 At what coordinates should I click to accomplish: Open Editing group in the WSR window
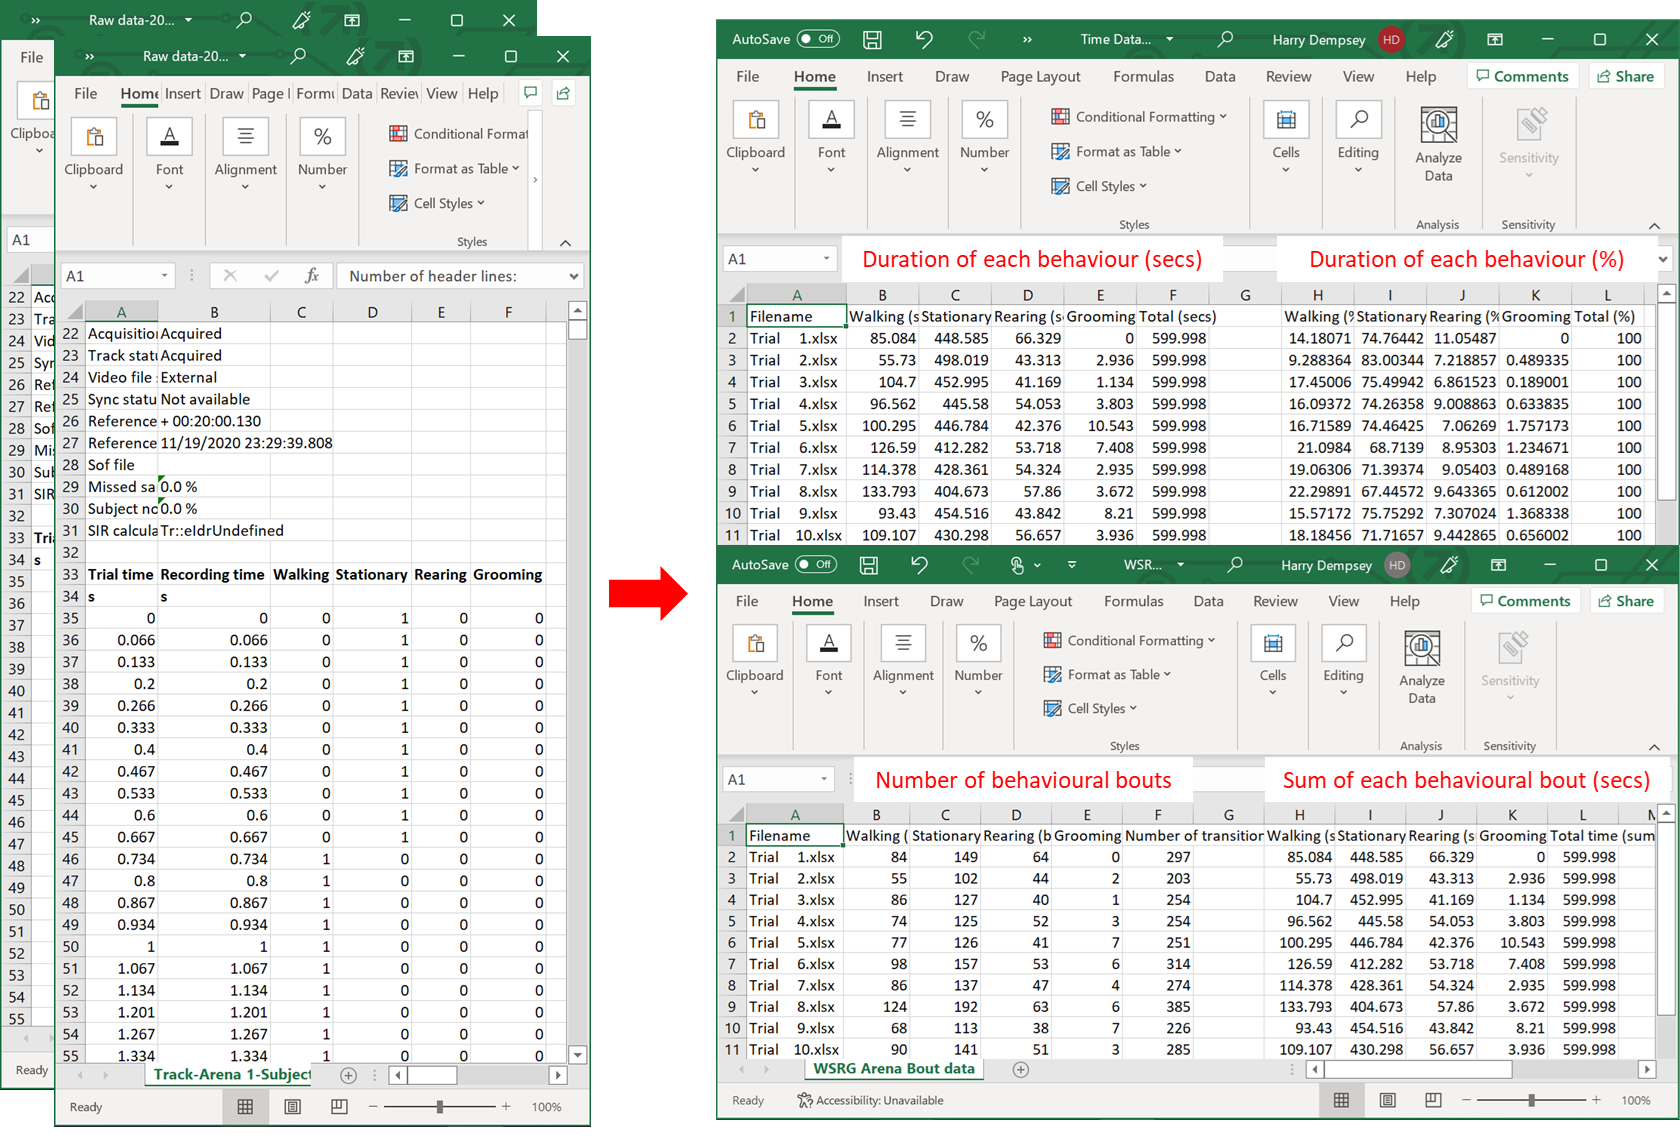1343,660
